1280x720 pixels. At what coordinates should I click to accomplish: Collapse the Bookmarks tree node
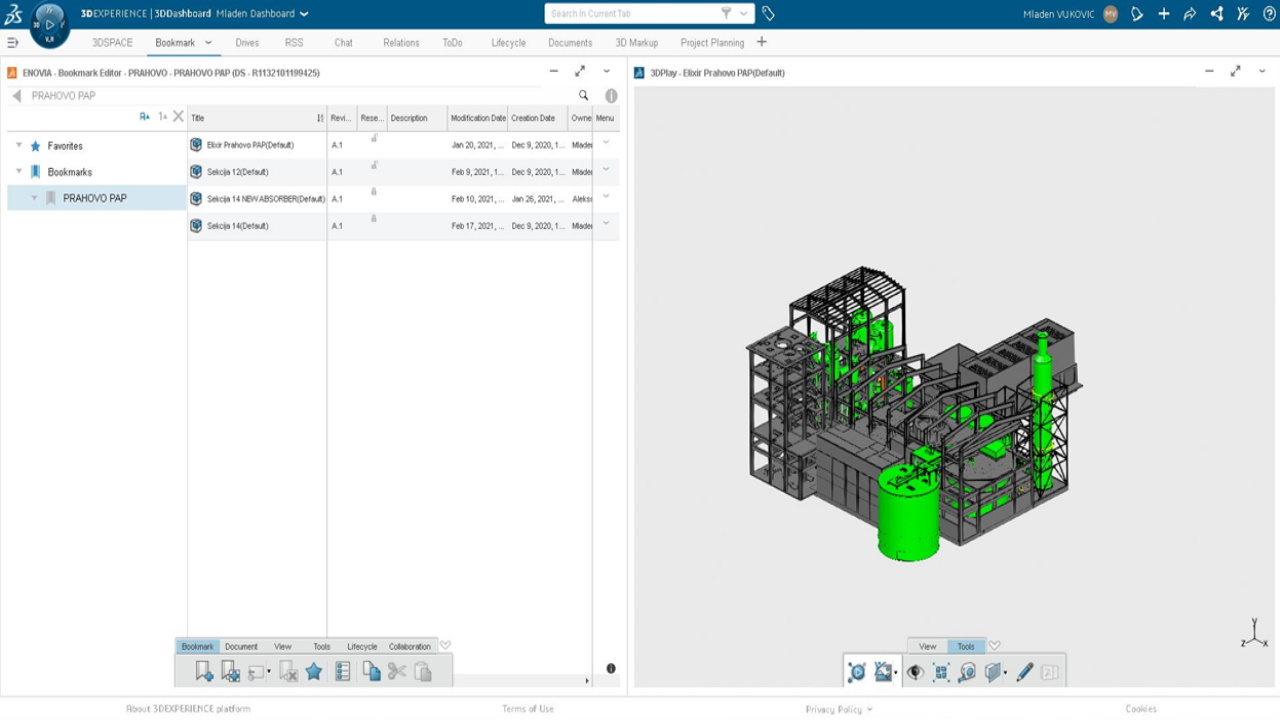19,172
